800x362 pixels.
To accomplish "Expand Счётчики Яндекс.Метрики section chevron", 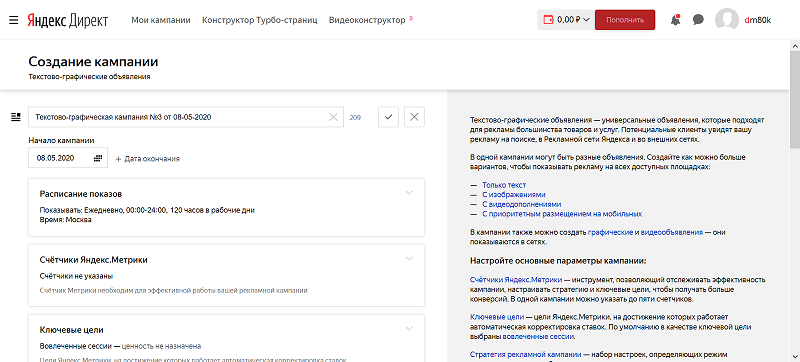I will click(409, 258).
